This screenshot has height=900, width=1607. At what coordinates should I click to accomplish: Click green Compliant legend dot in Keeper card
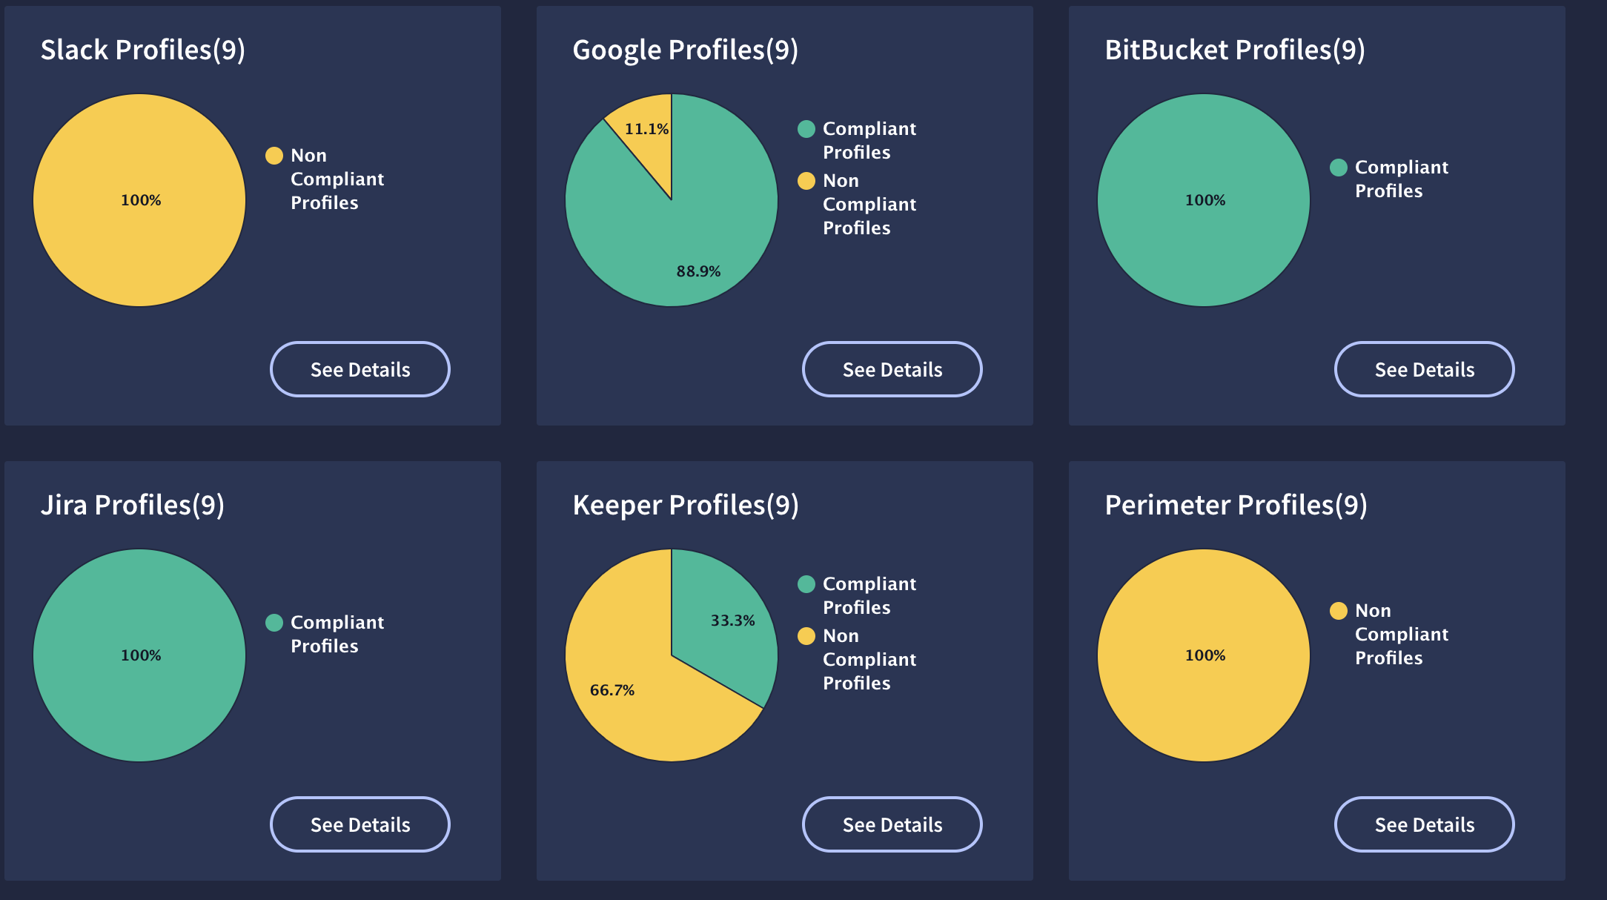pos(806,584)
